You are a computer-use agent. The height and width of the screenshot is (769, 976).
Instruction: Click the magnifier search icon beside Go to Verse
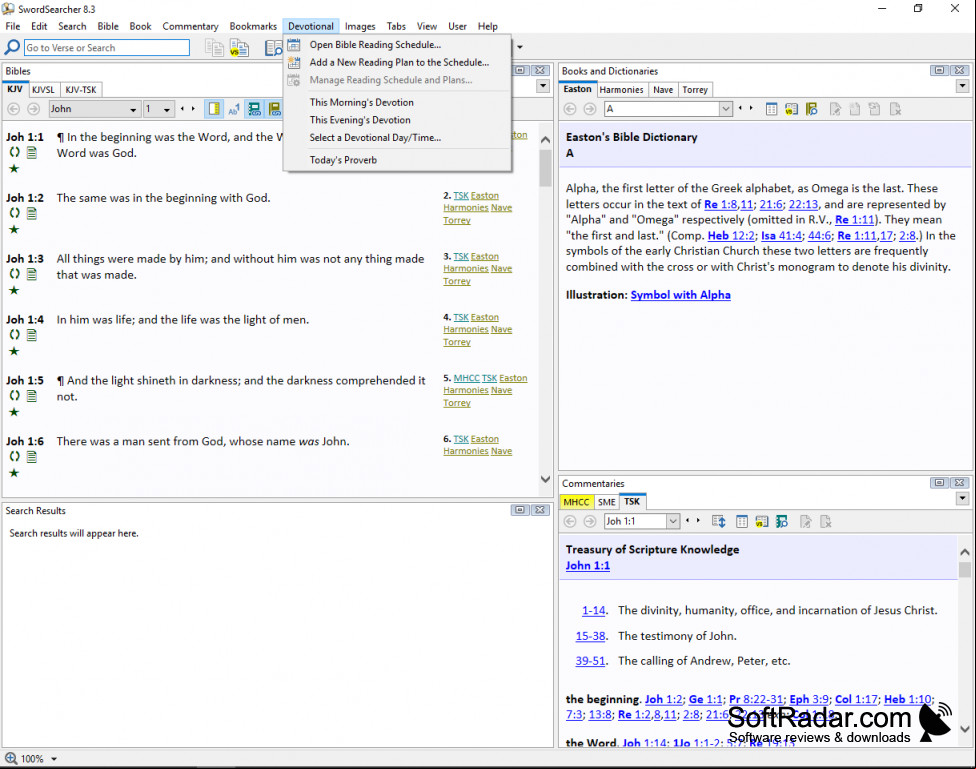pos(12,47)
